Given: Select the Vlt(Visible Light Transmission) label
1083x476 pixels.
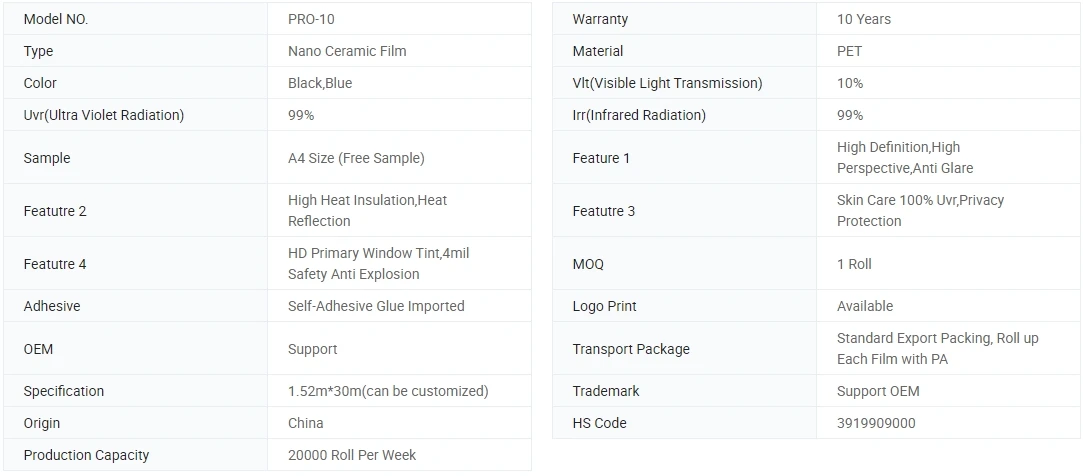Looking at the screenshot, I should coord(667,83).
